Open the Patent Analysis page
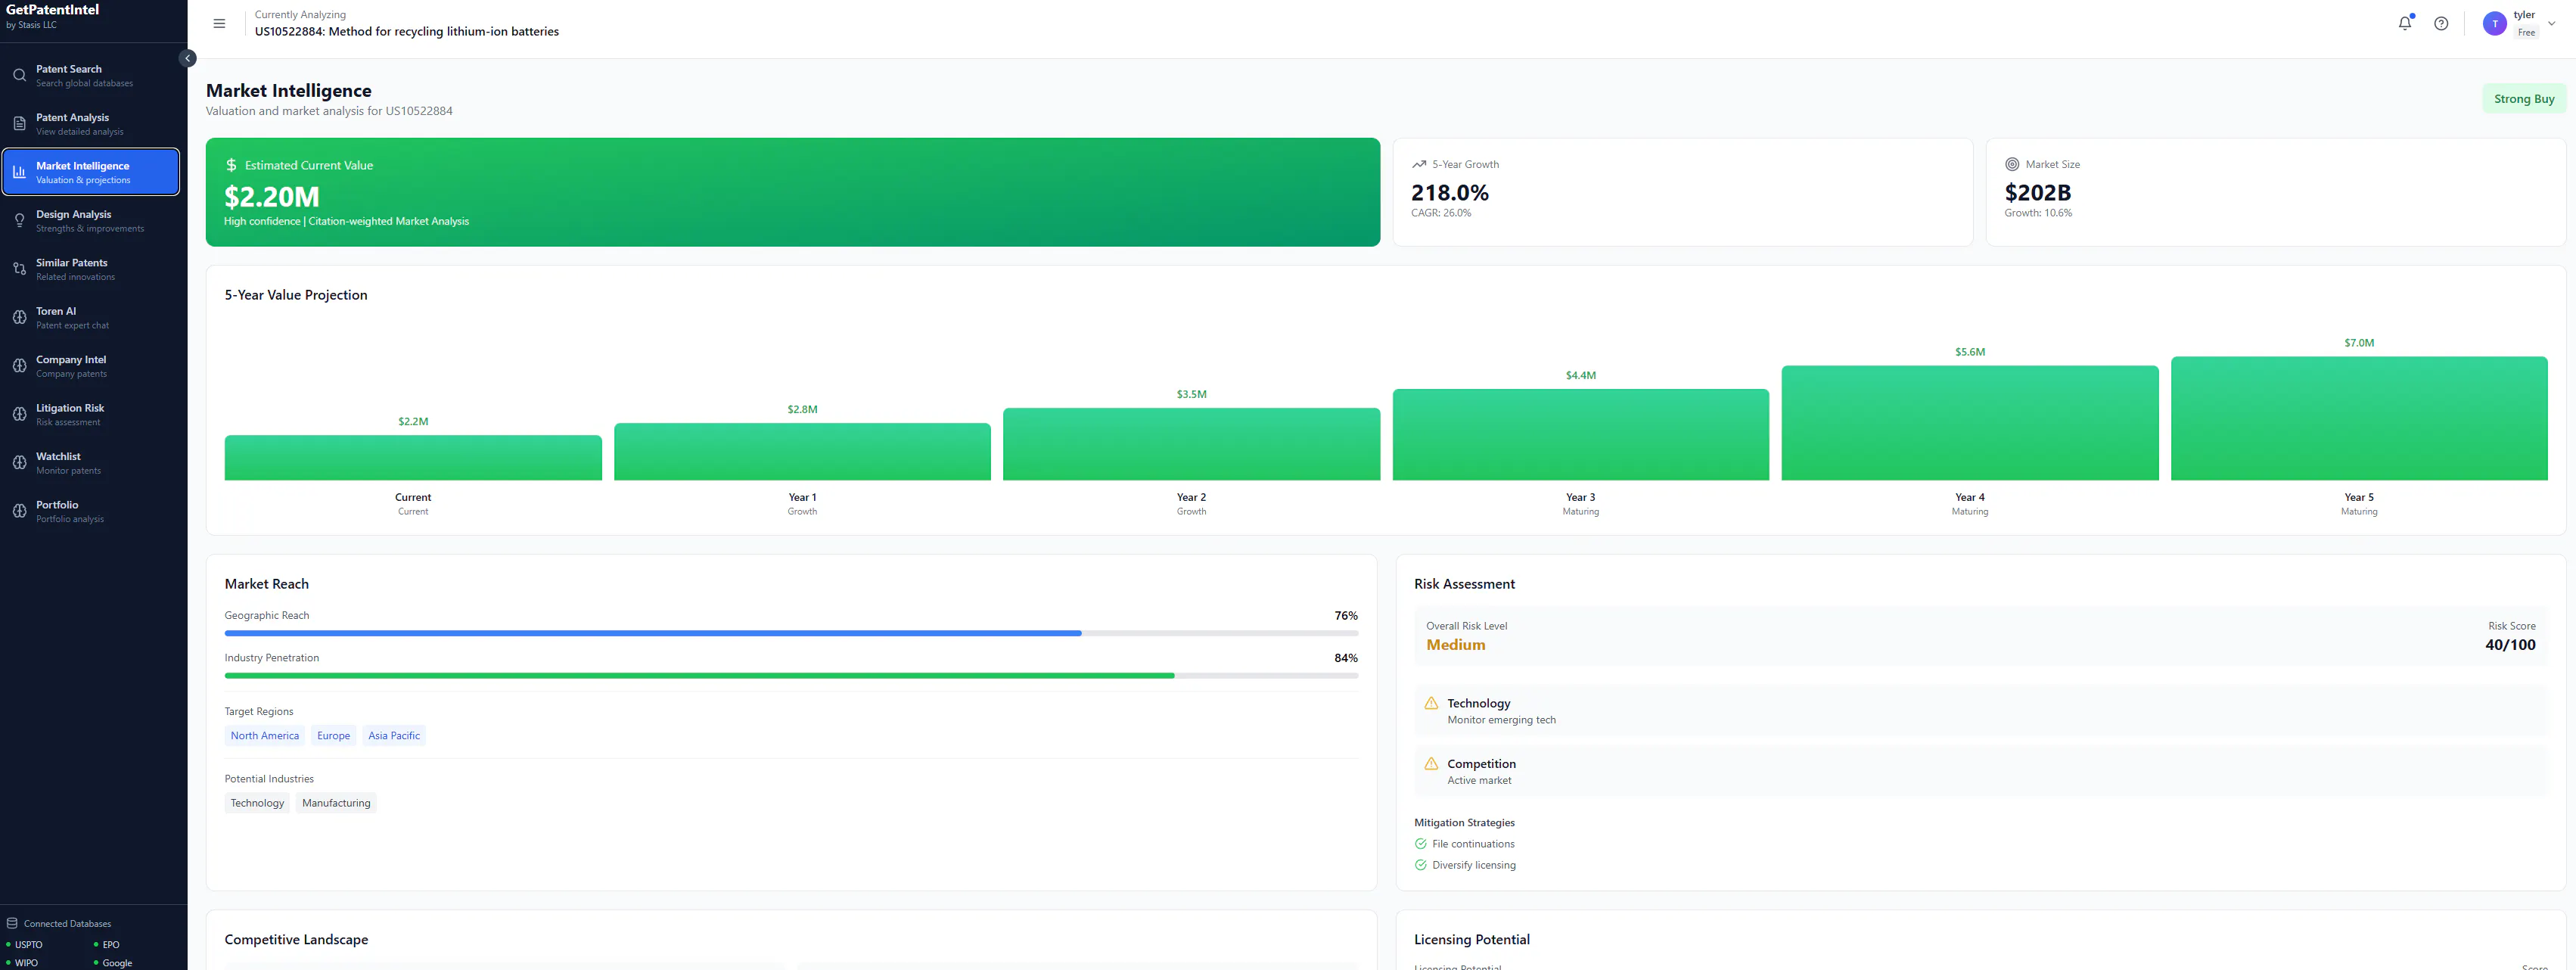Screen dimensions: 2576x970 coord(91,124)
